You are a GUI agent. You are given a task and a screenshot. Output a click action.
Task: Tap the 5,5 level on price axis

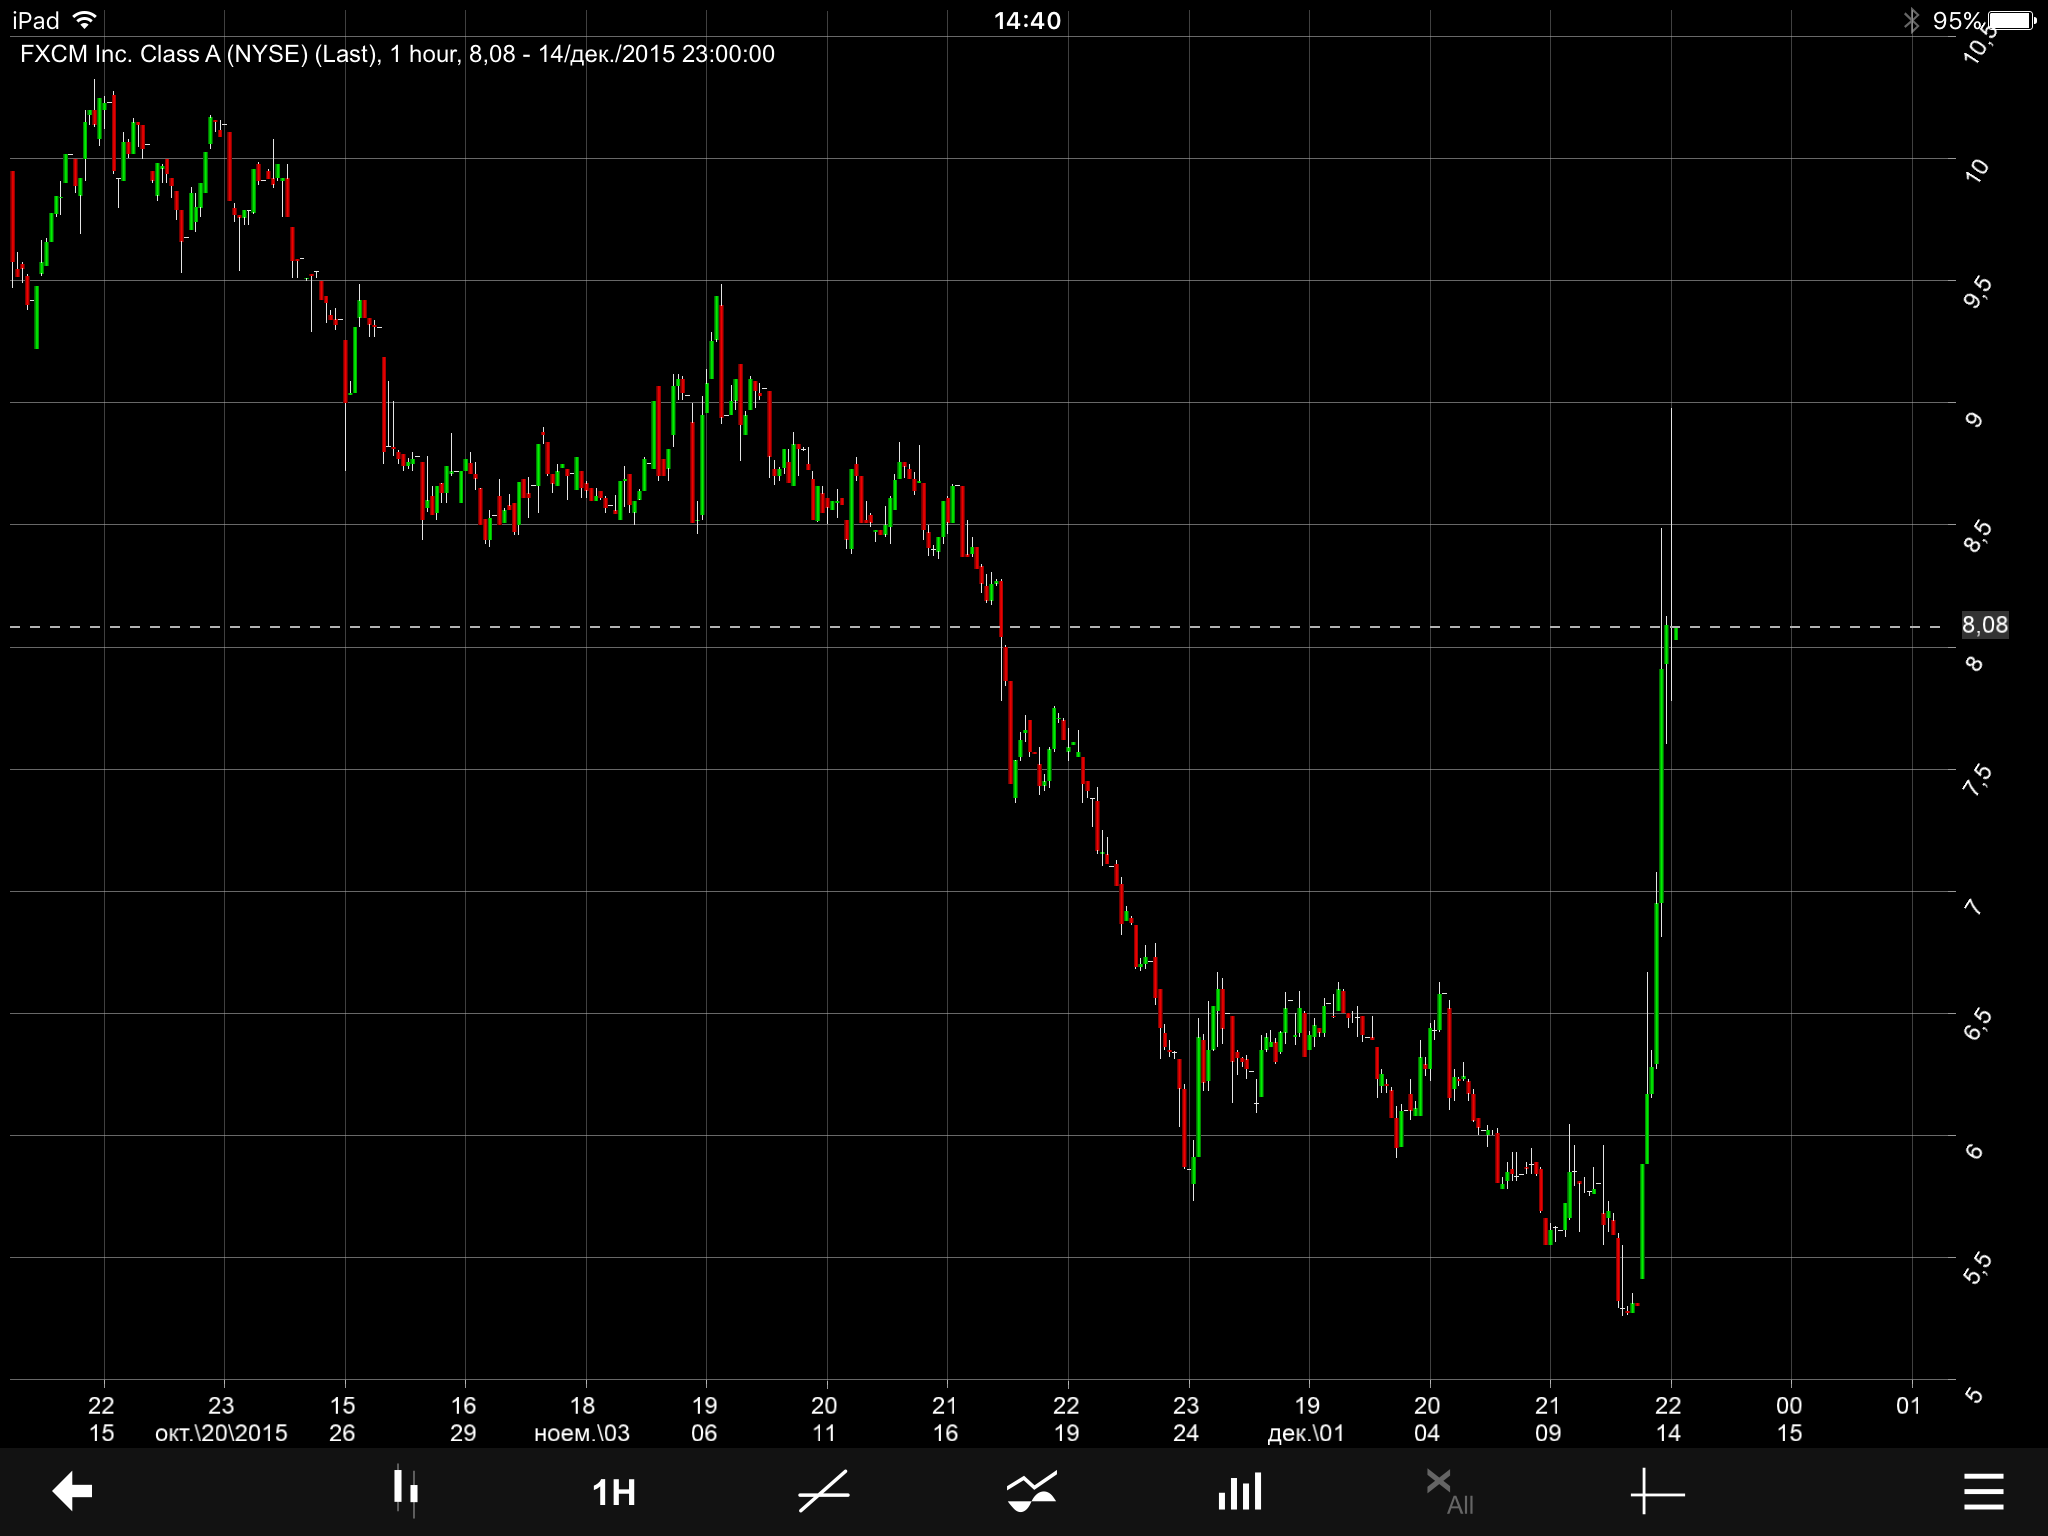(x=1977, y=1268)
